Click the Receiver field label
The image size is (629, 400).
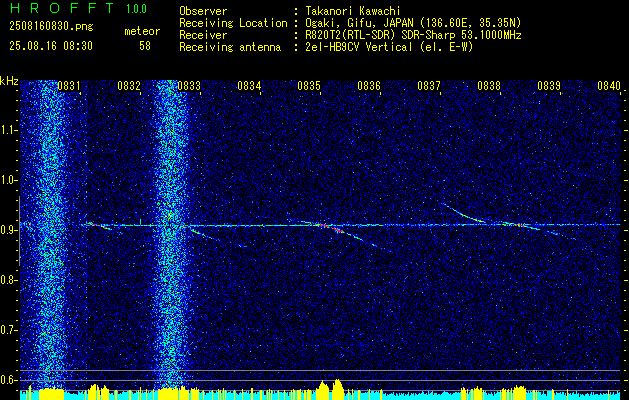point(203,35)
